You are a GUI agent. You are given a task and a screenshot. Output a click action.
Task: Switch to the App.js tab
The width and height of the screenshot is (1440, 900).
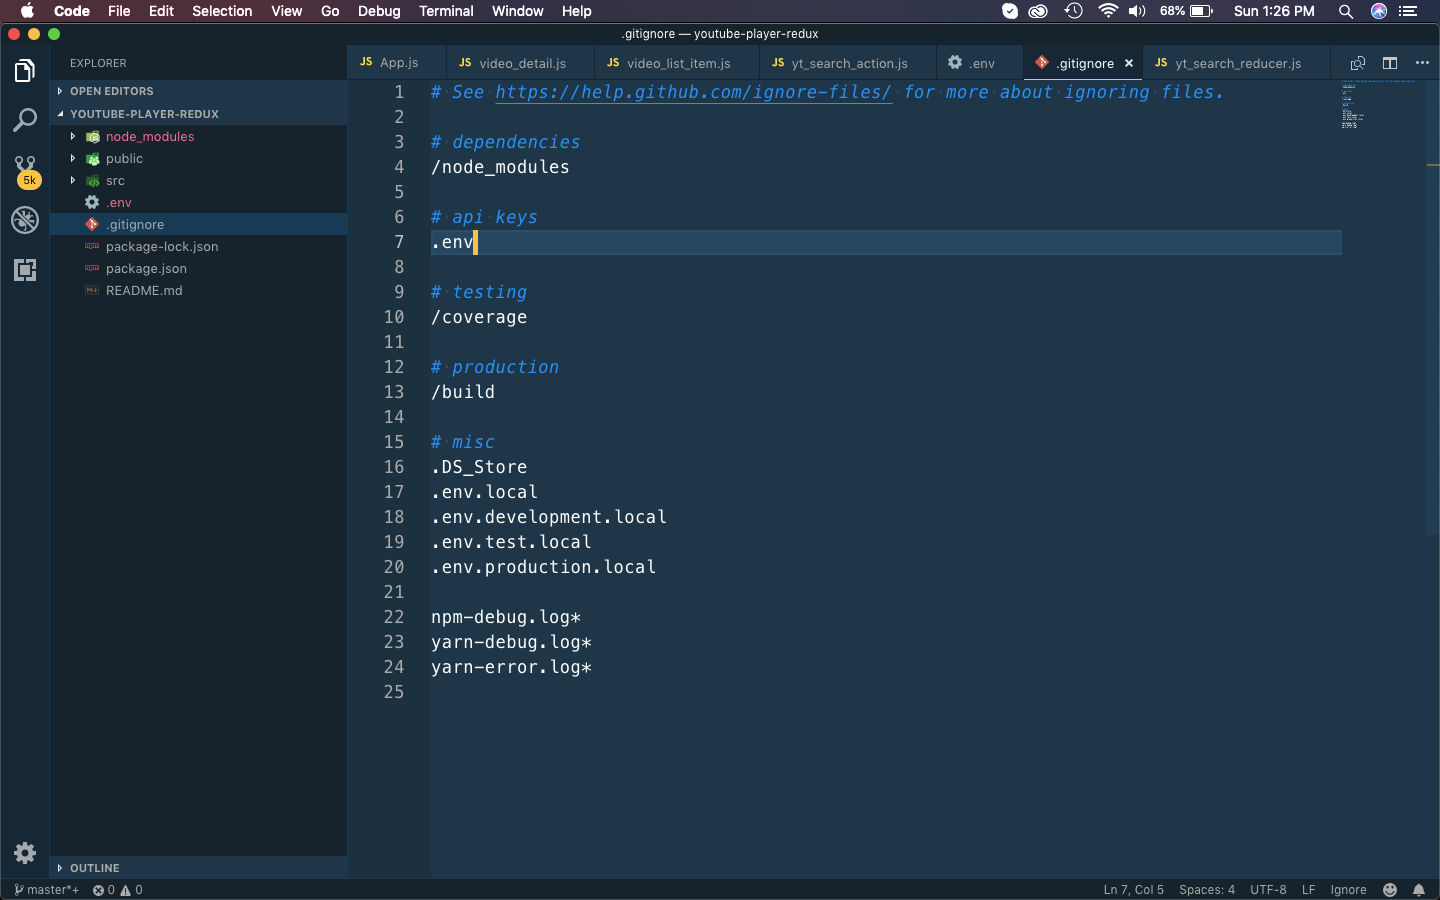click(397, 63)
